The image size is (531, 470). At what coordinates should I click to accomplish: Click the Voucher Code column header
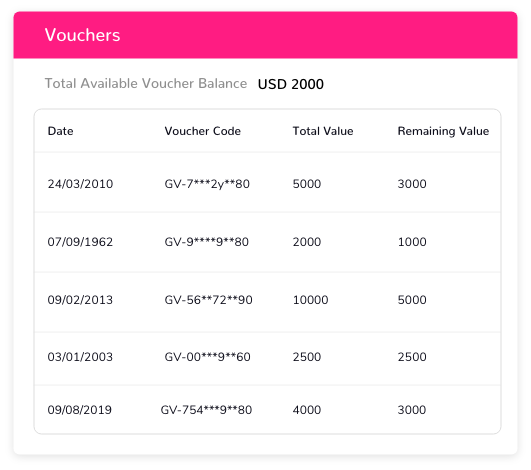203,131
